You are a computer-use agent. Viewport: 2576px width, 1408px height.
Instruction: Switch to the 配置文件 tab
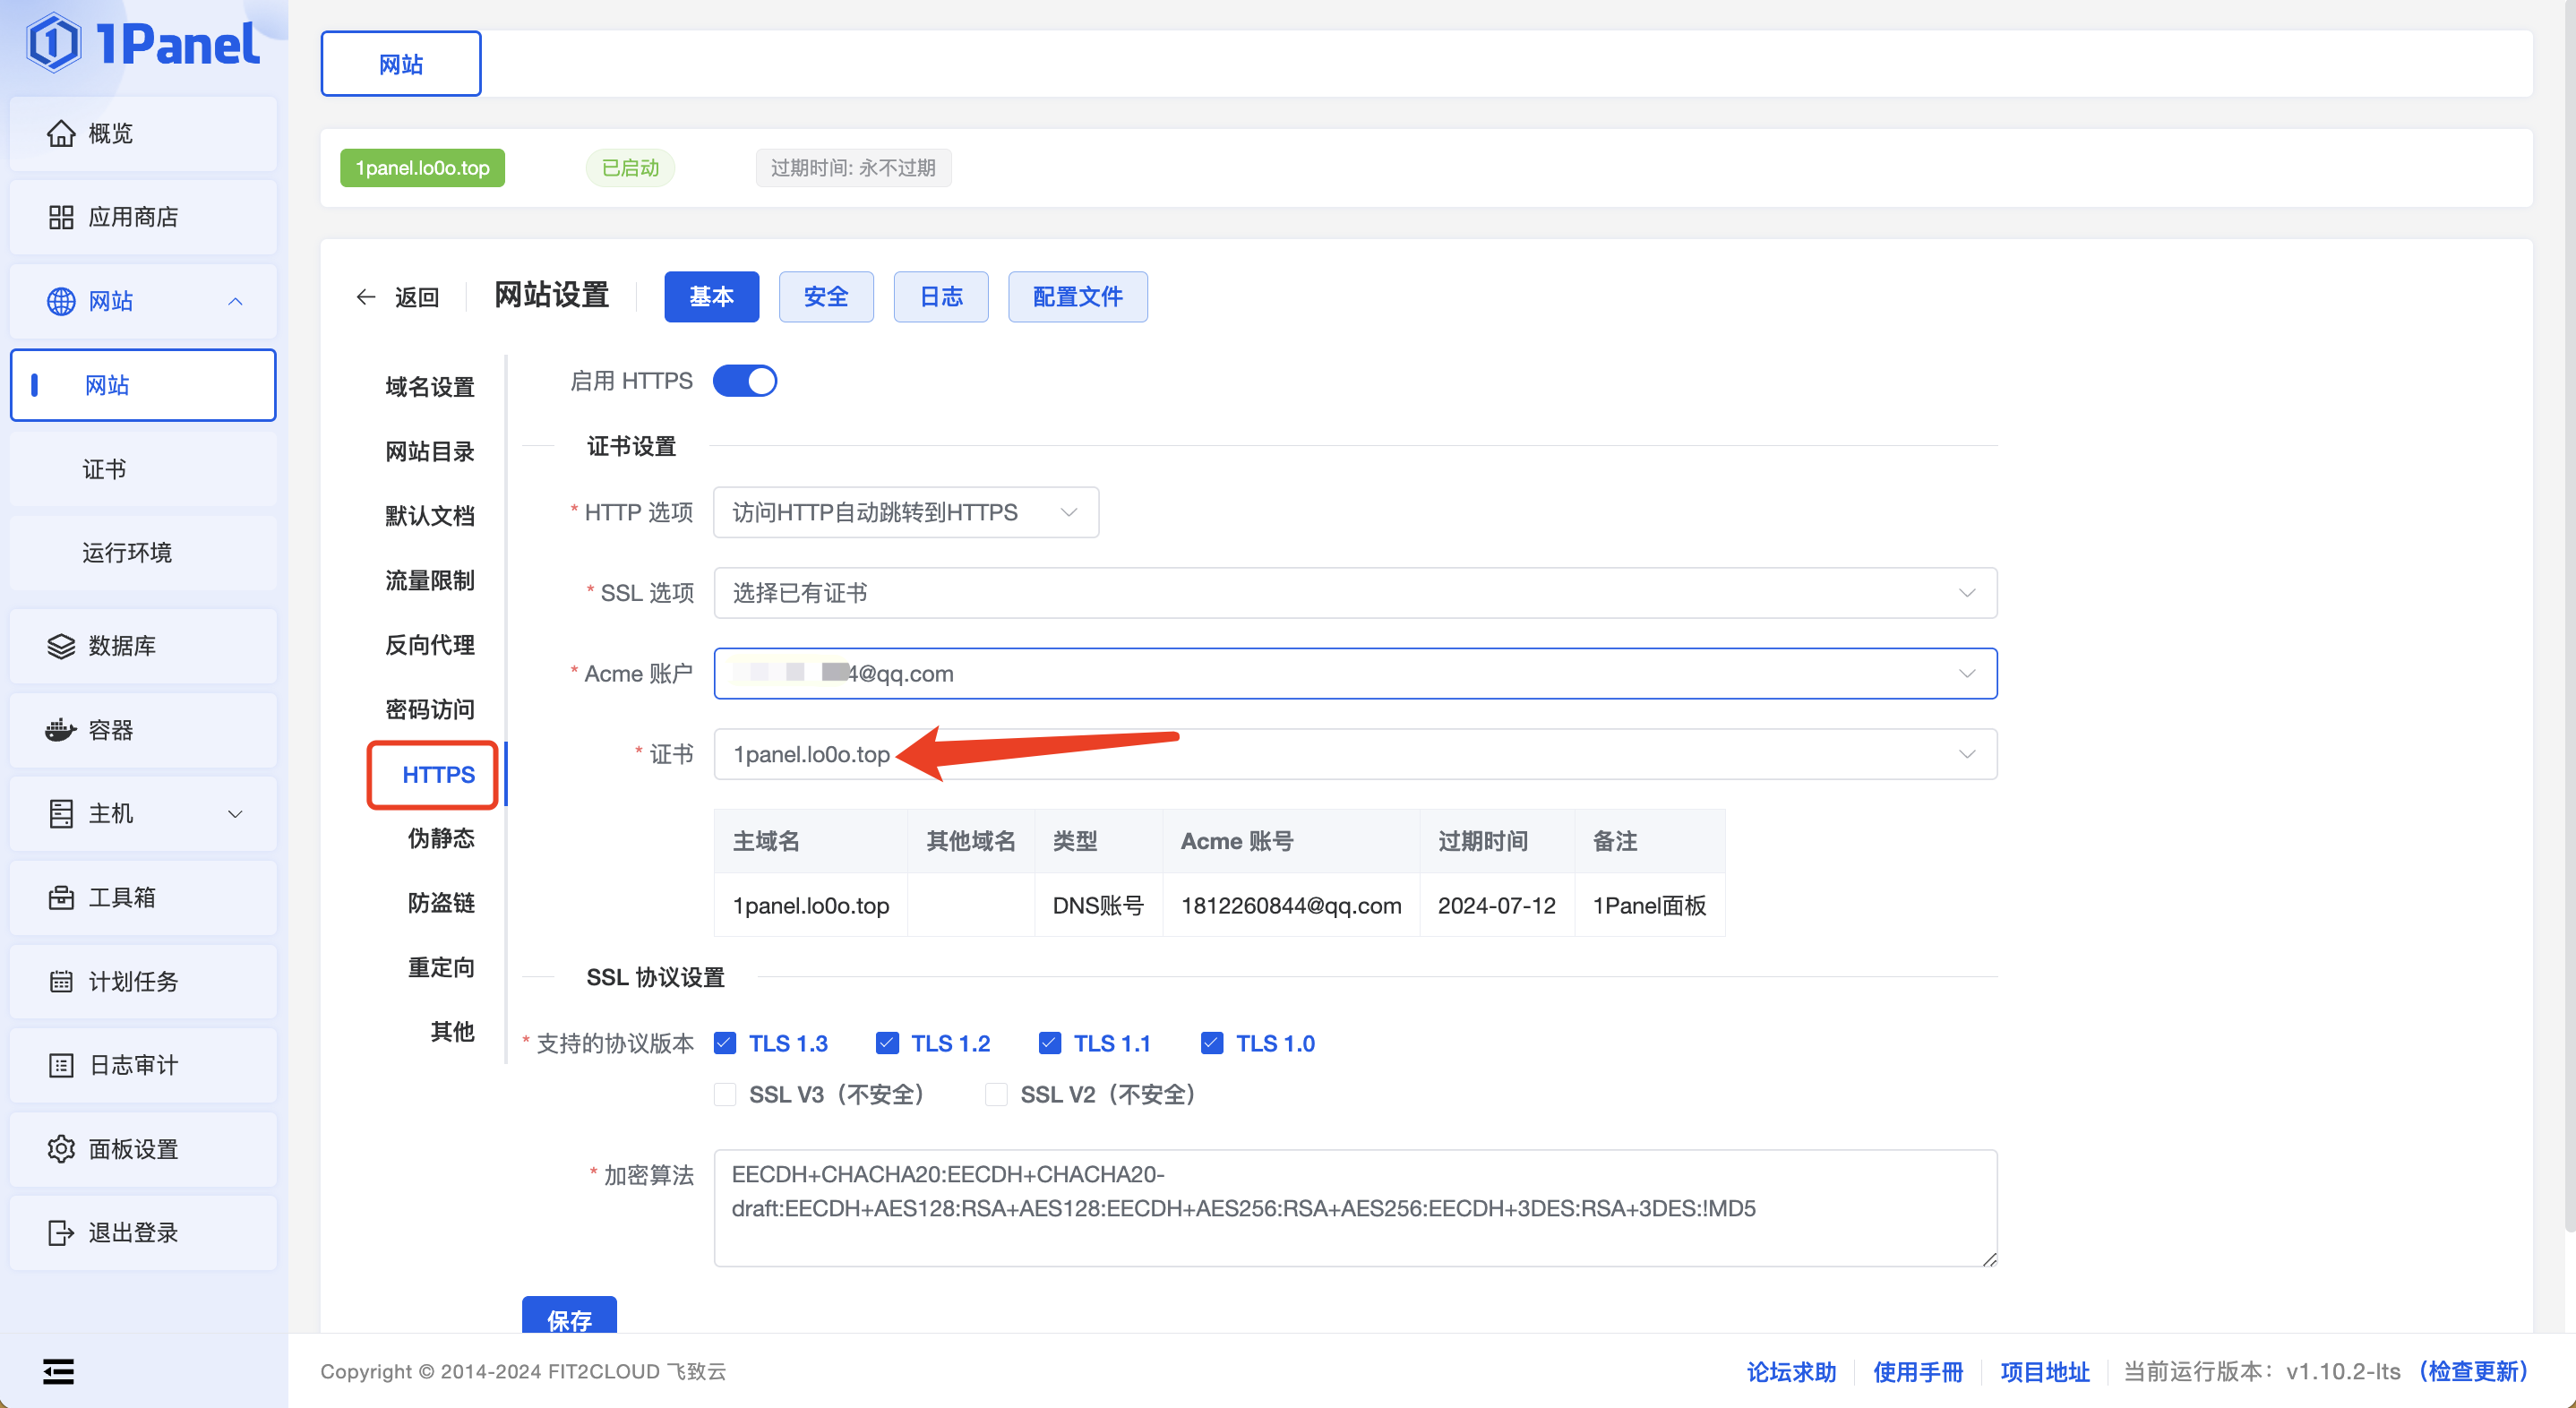click(x=1077, y=297)
